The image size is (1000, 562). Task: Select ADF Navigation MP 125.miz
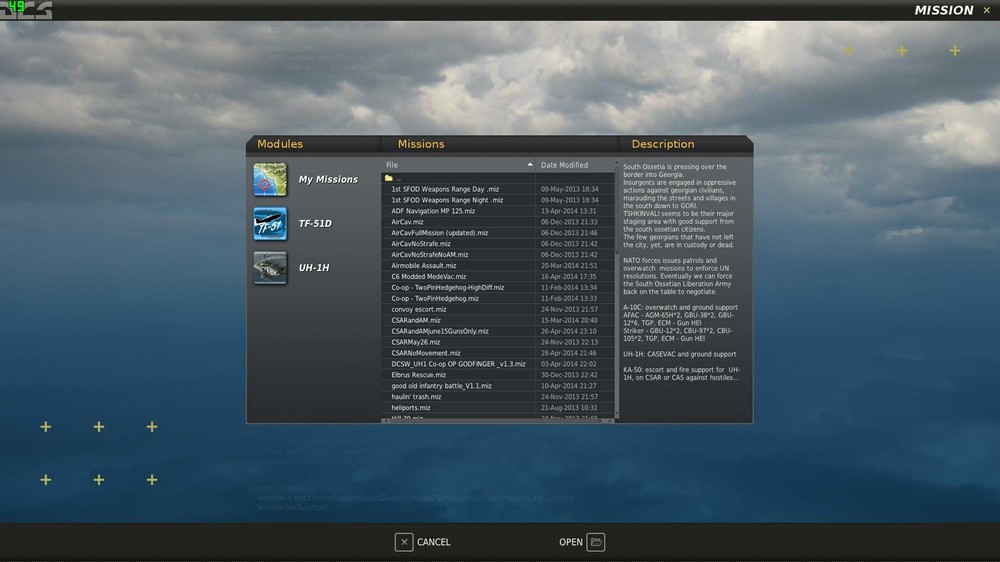pos(433,211)
